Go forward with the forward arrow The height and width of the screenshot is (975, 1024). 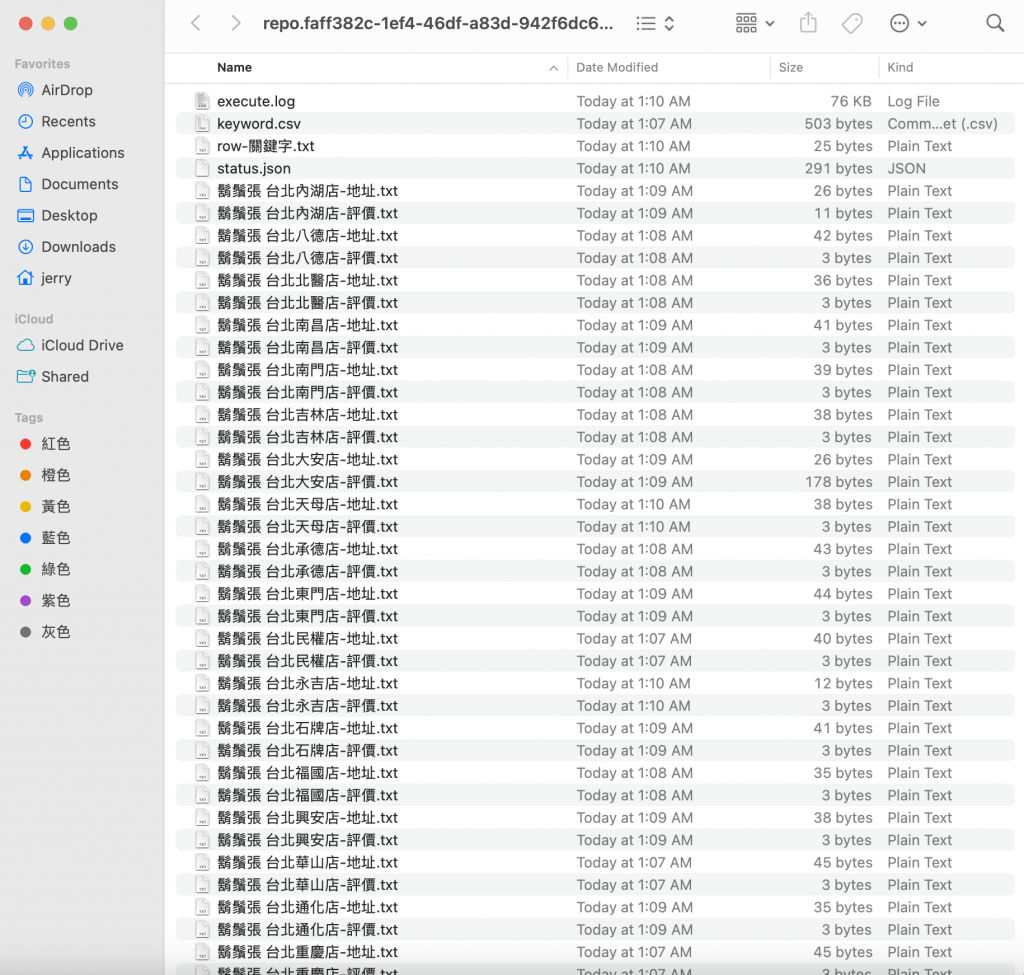pyautogui.click(x=236, y=24)
